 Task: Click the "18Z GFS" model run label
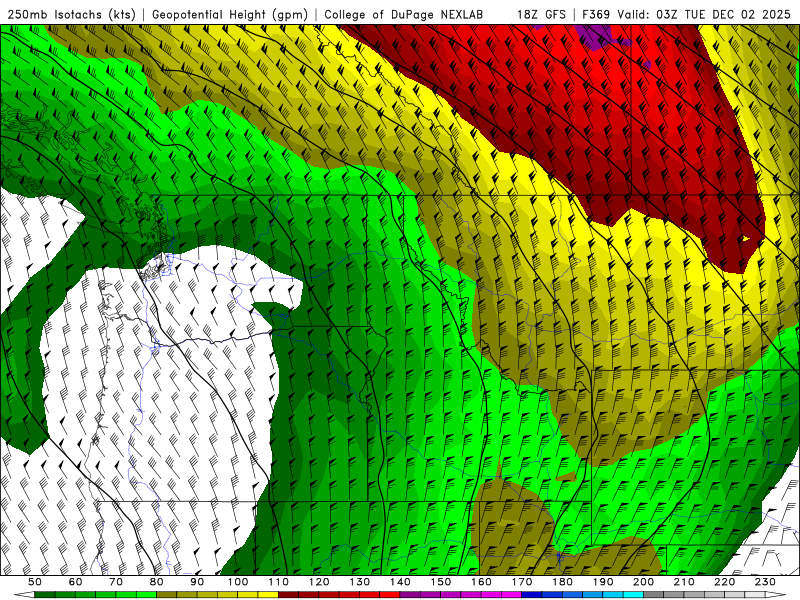tap(541, 14)
